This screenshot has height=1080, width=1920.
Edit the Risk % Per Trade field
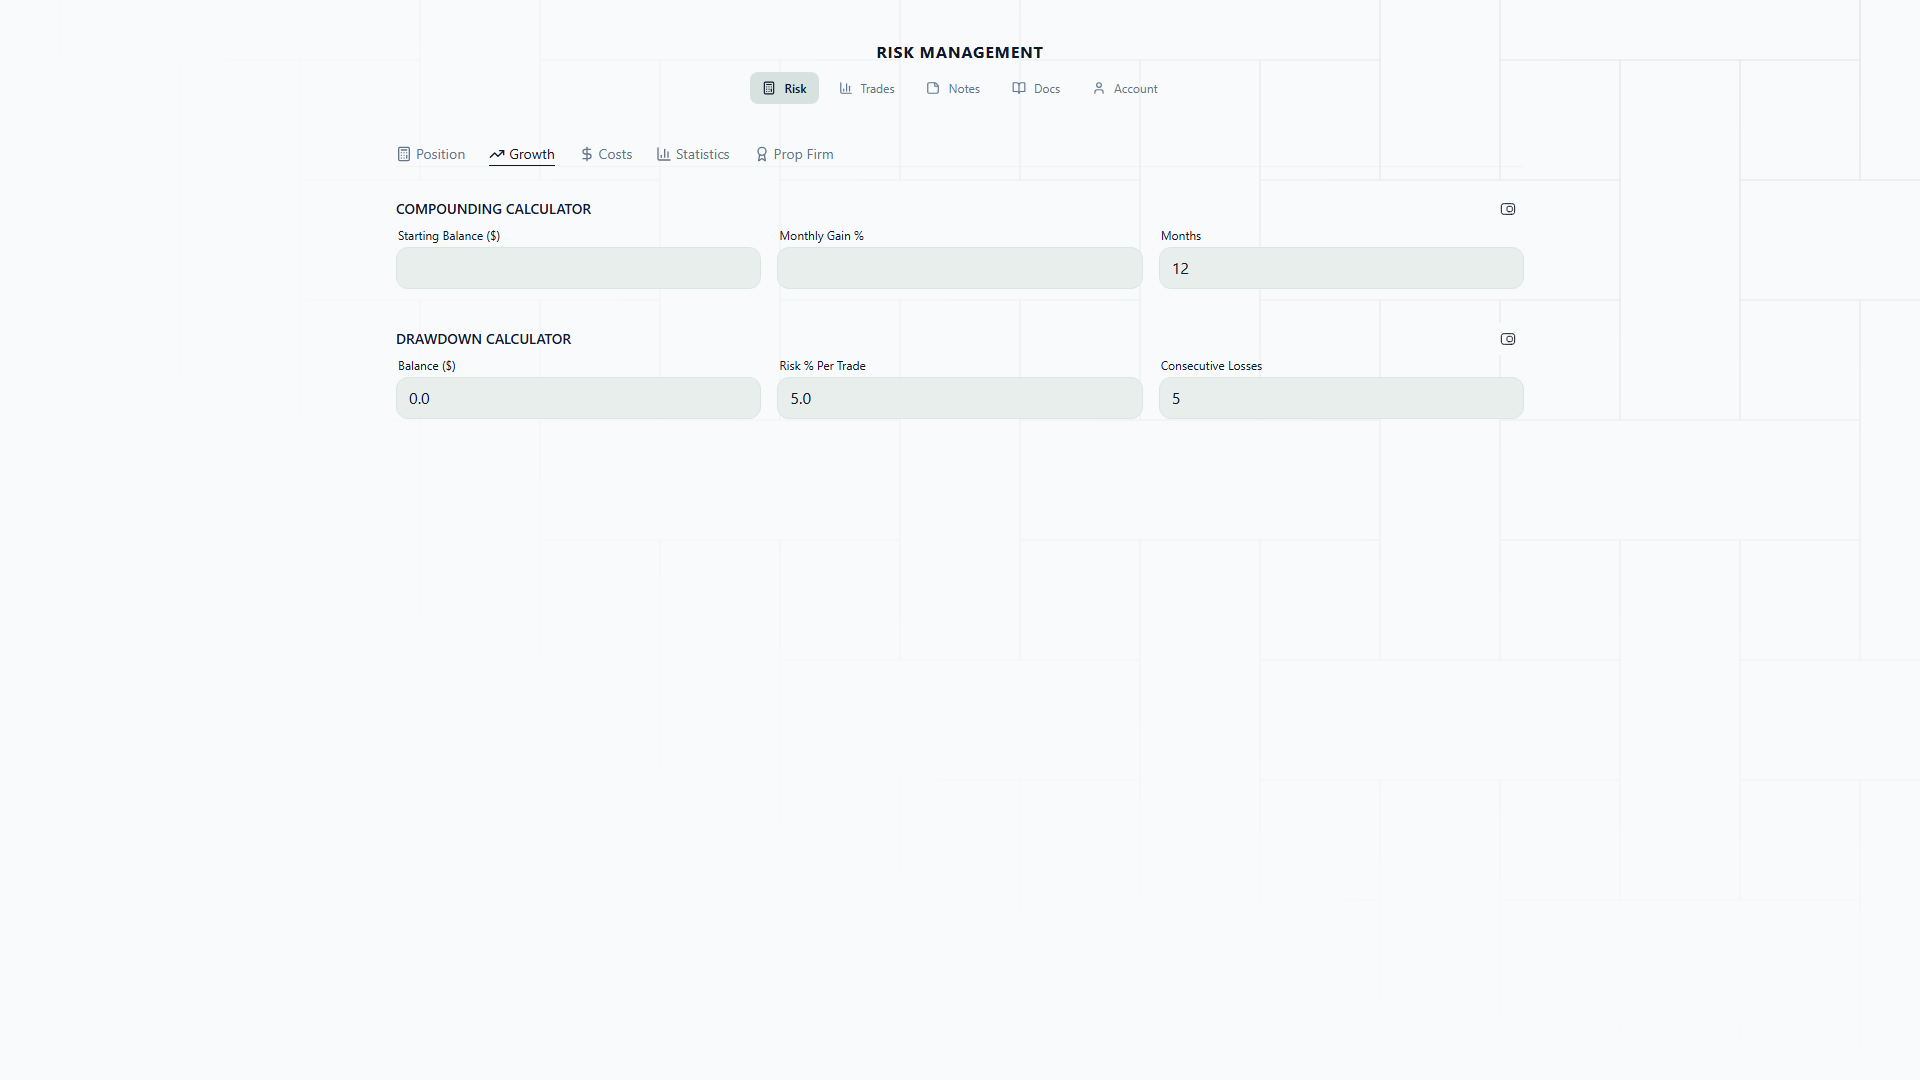click(x=959, y=399)
